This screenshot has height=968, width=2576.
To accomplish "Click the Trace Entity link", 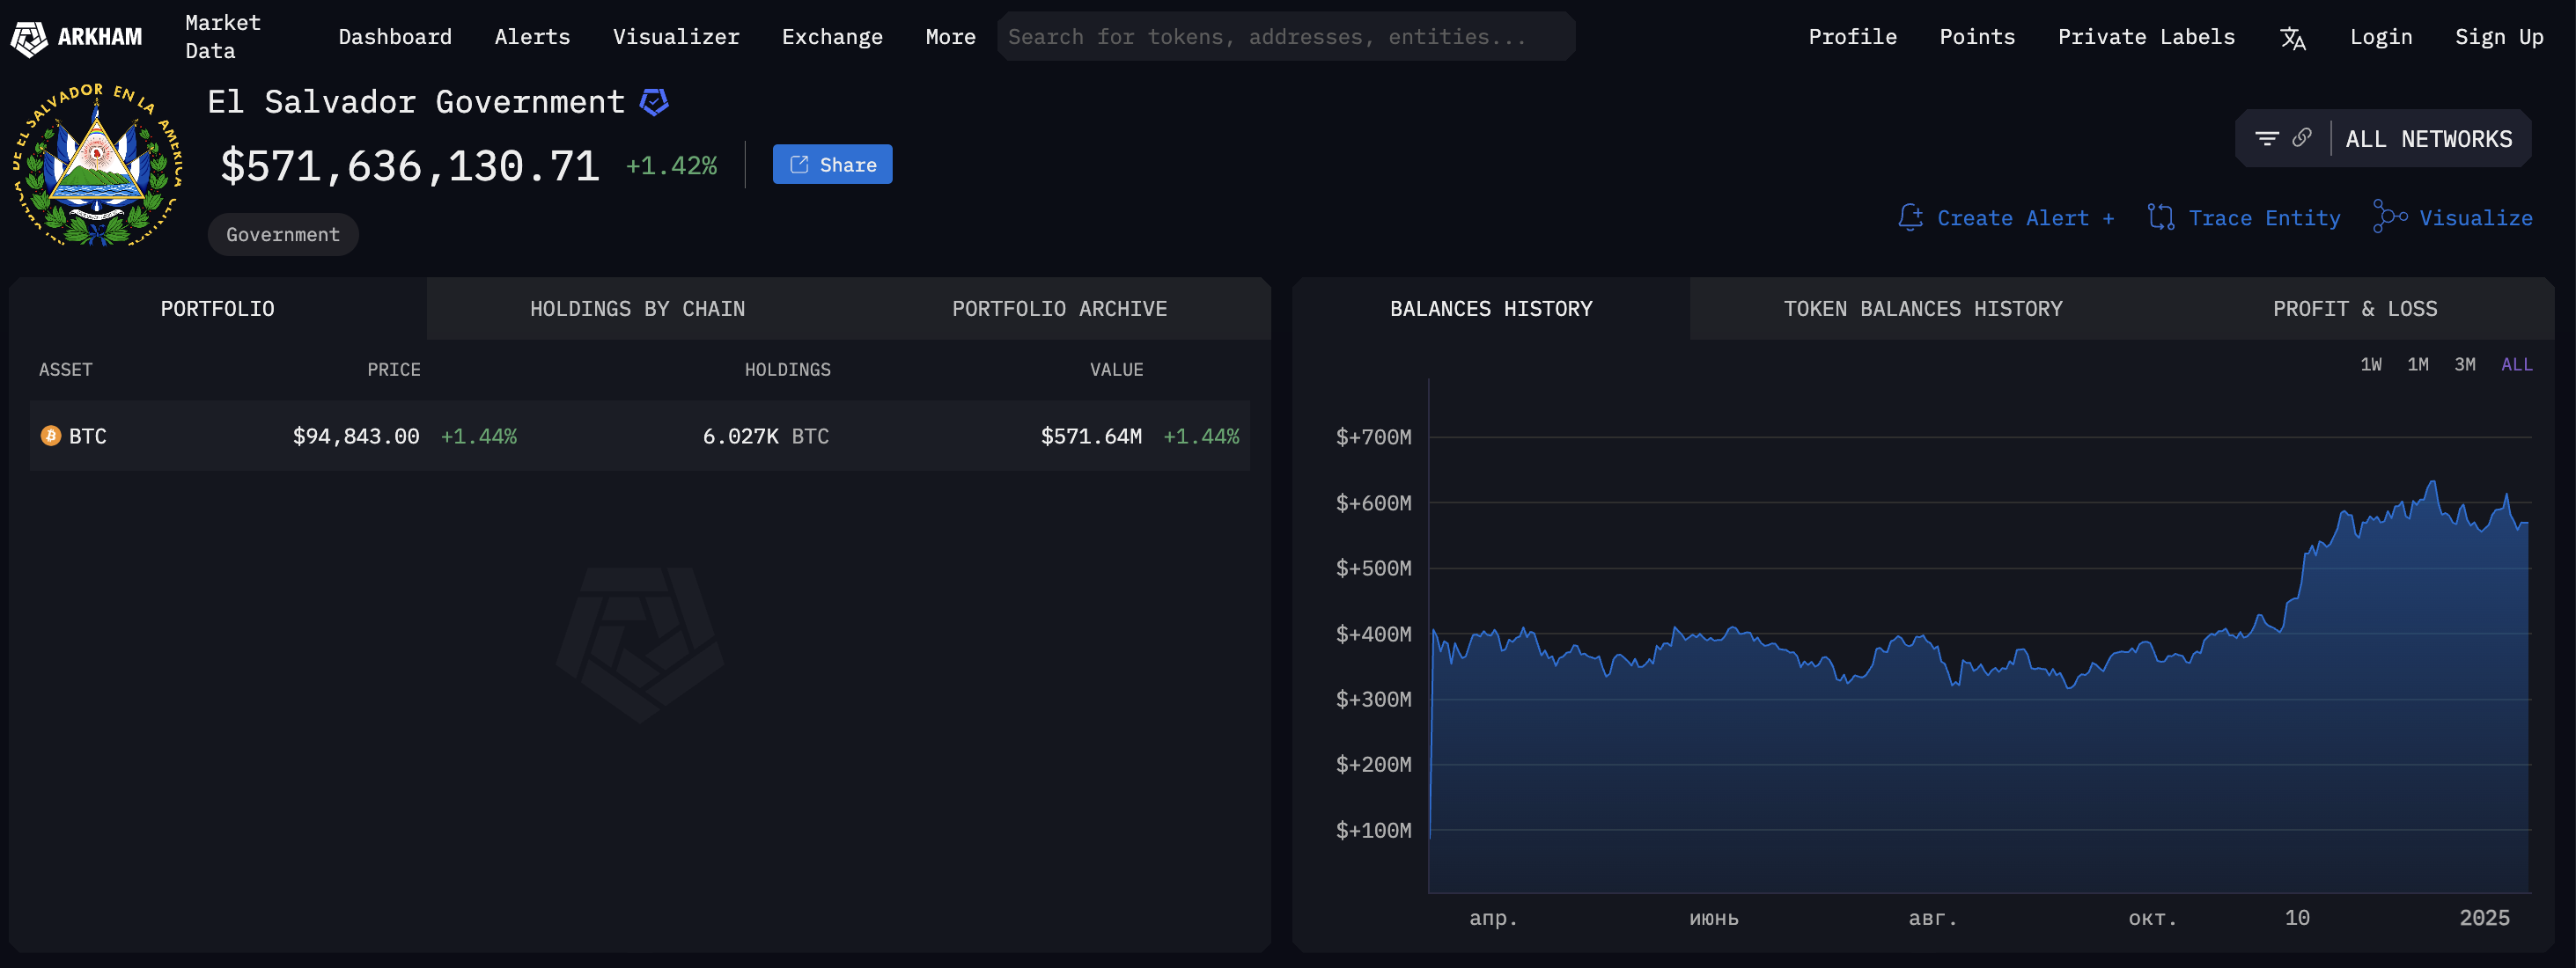I will (x=2244, y=218).
